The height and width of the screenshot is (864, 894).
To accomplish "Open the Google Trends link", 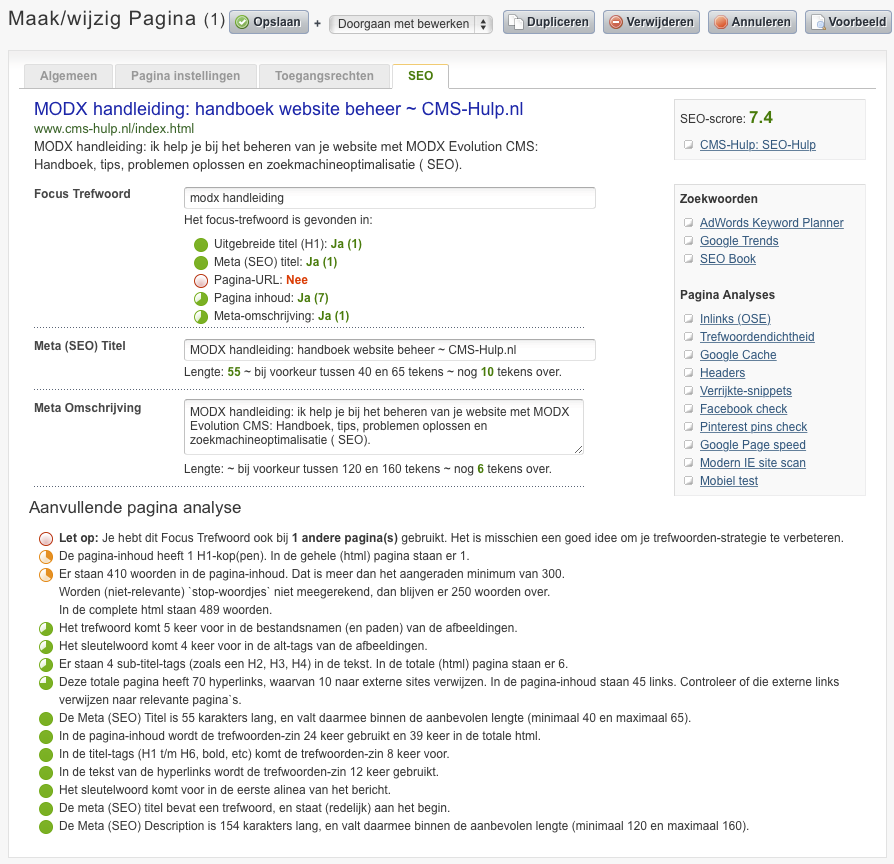I will (739, 241).
